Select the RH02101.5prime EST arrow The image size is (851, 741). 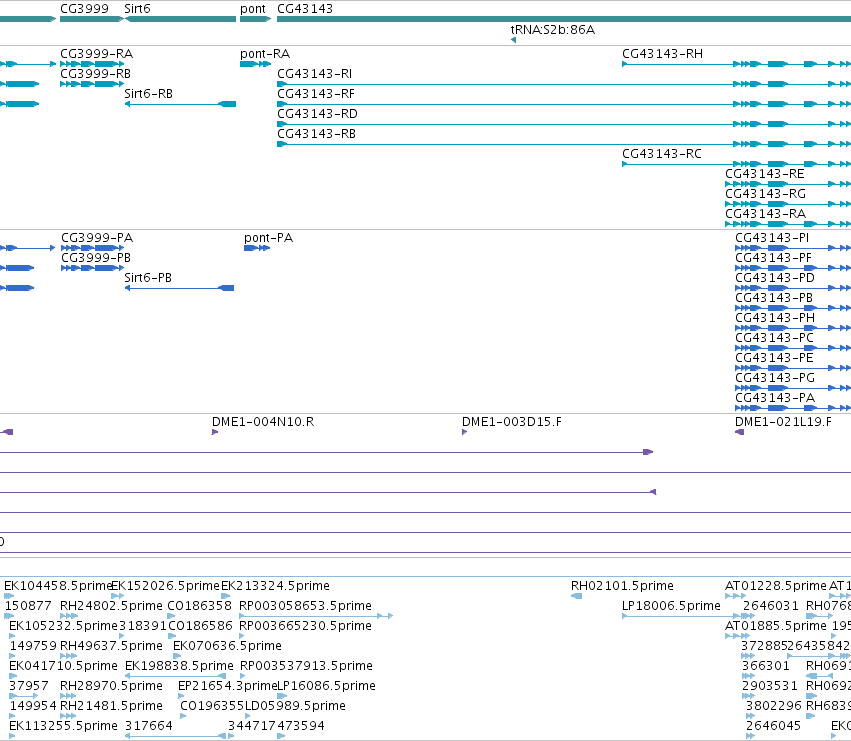pos(576,596)
